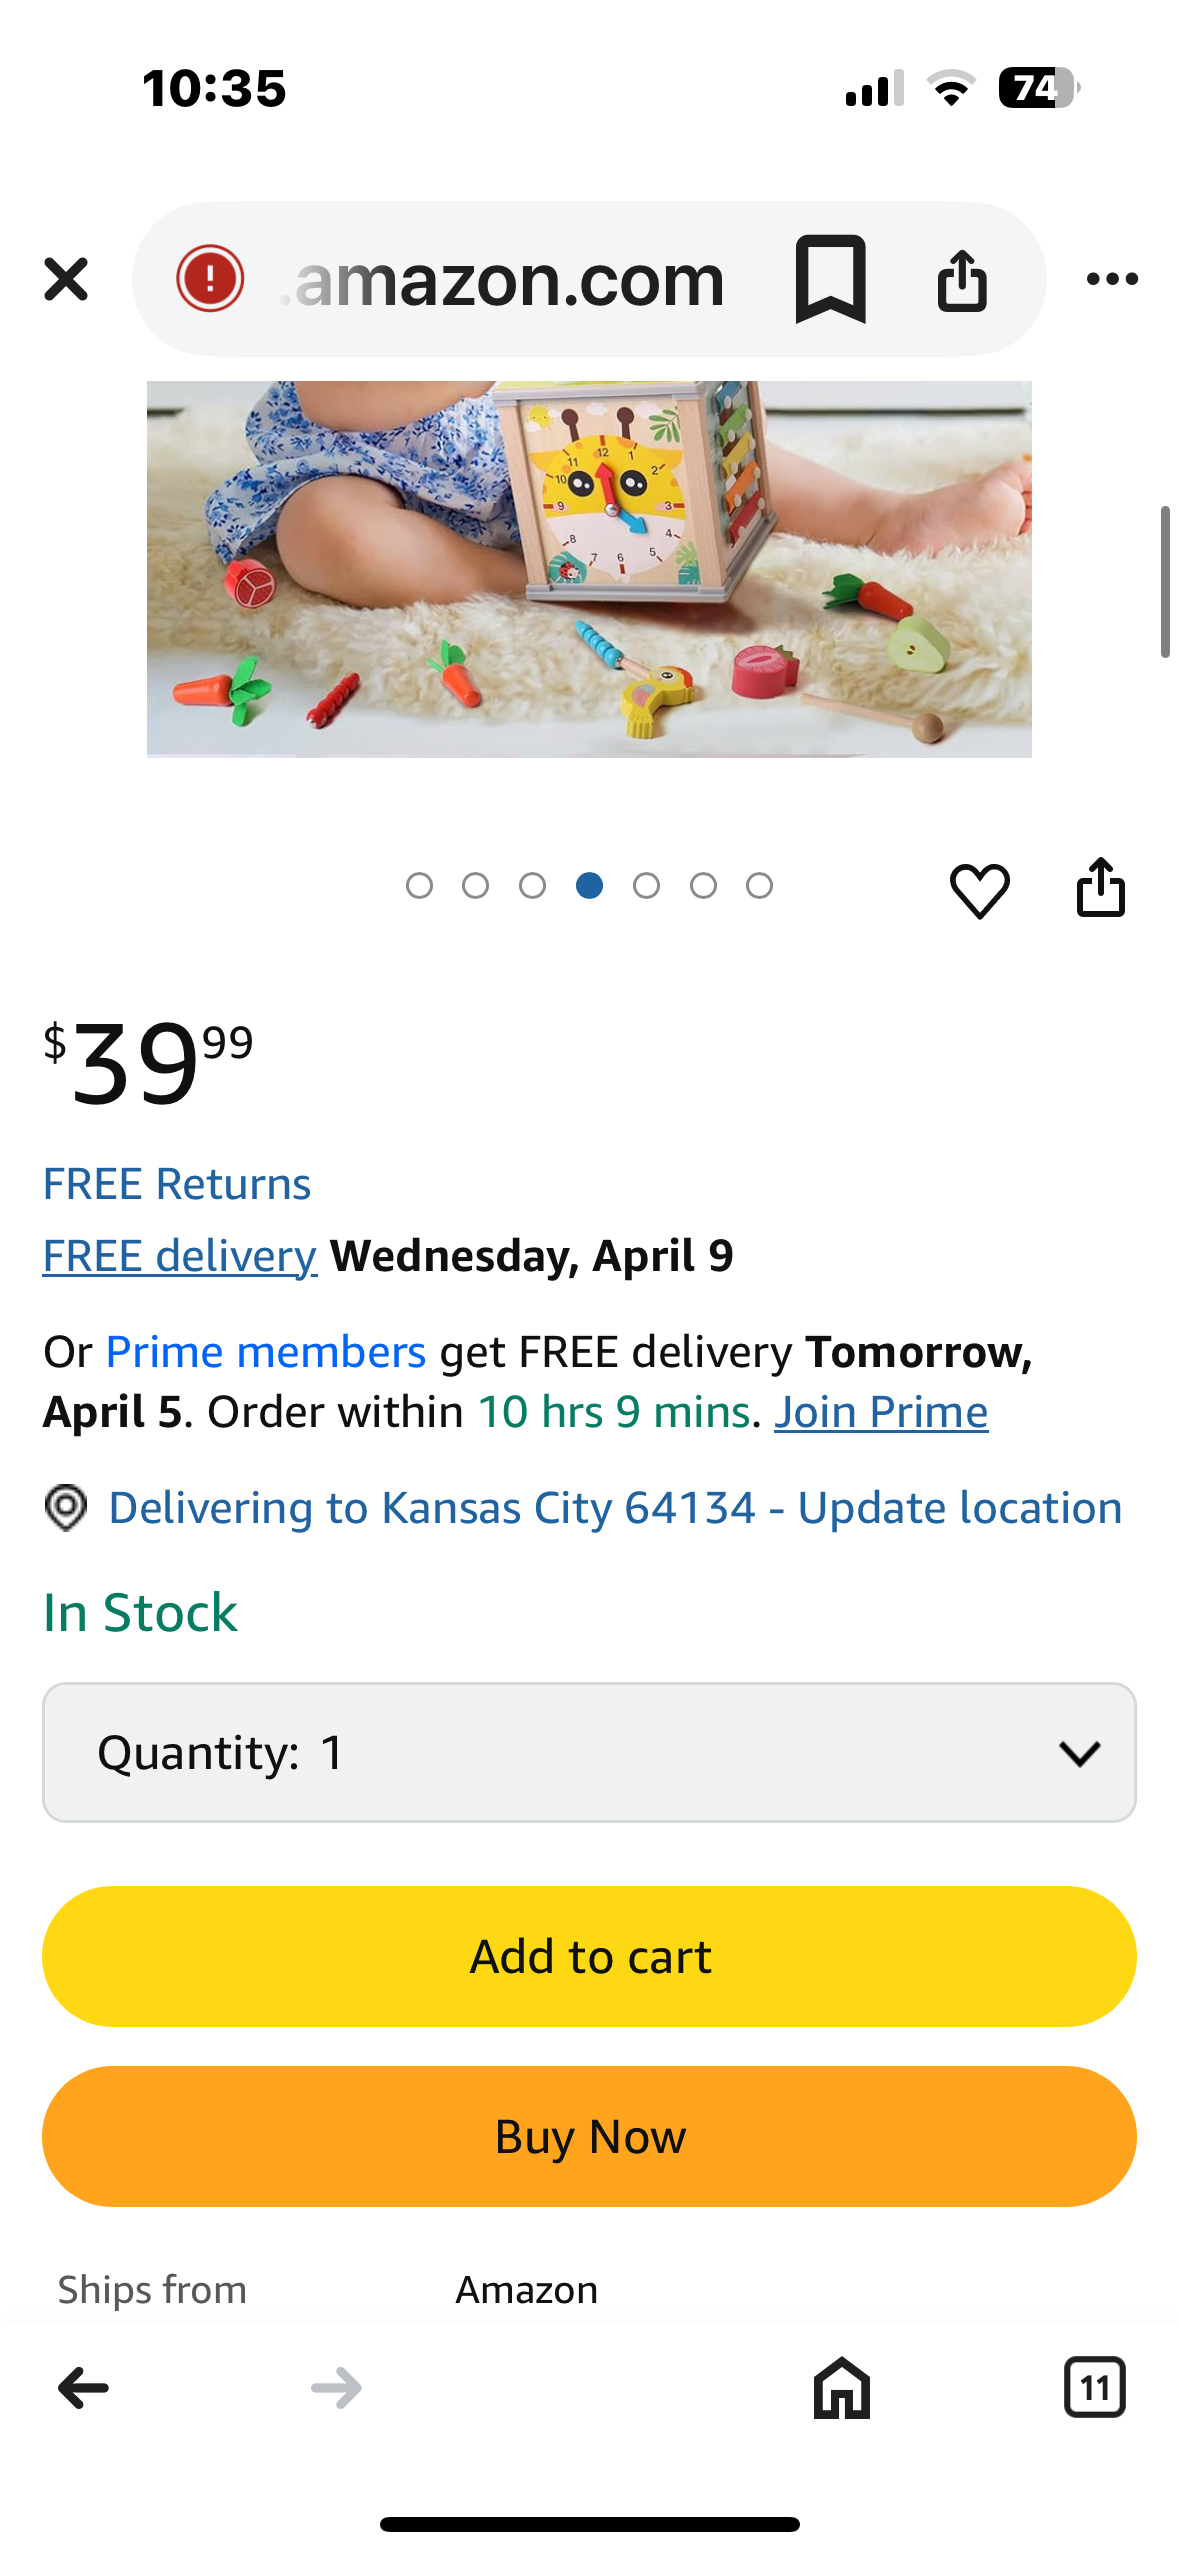Close the in-app browser with X

click(x=66, y=279)
